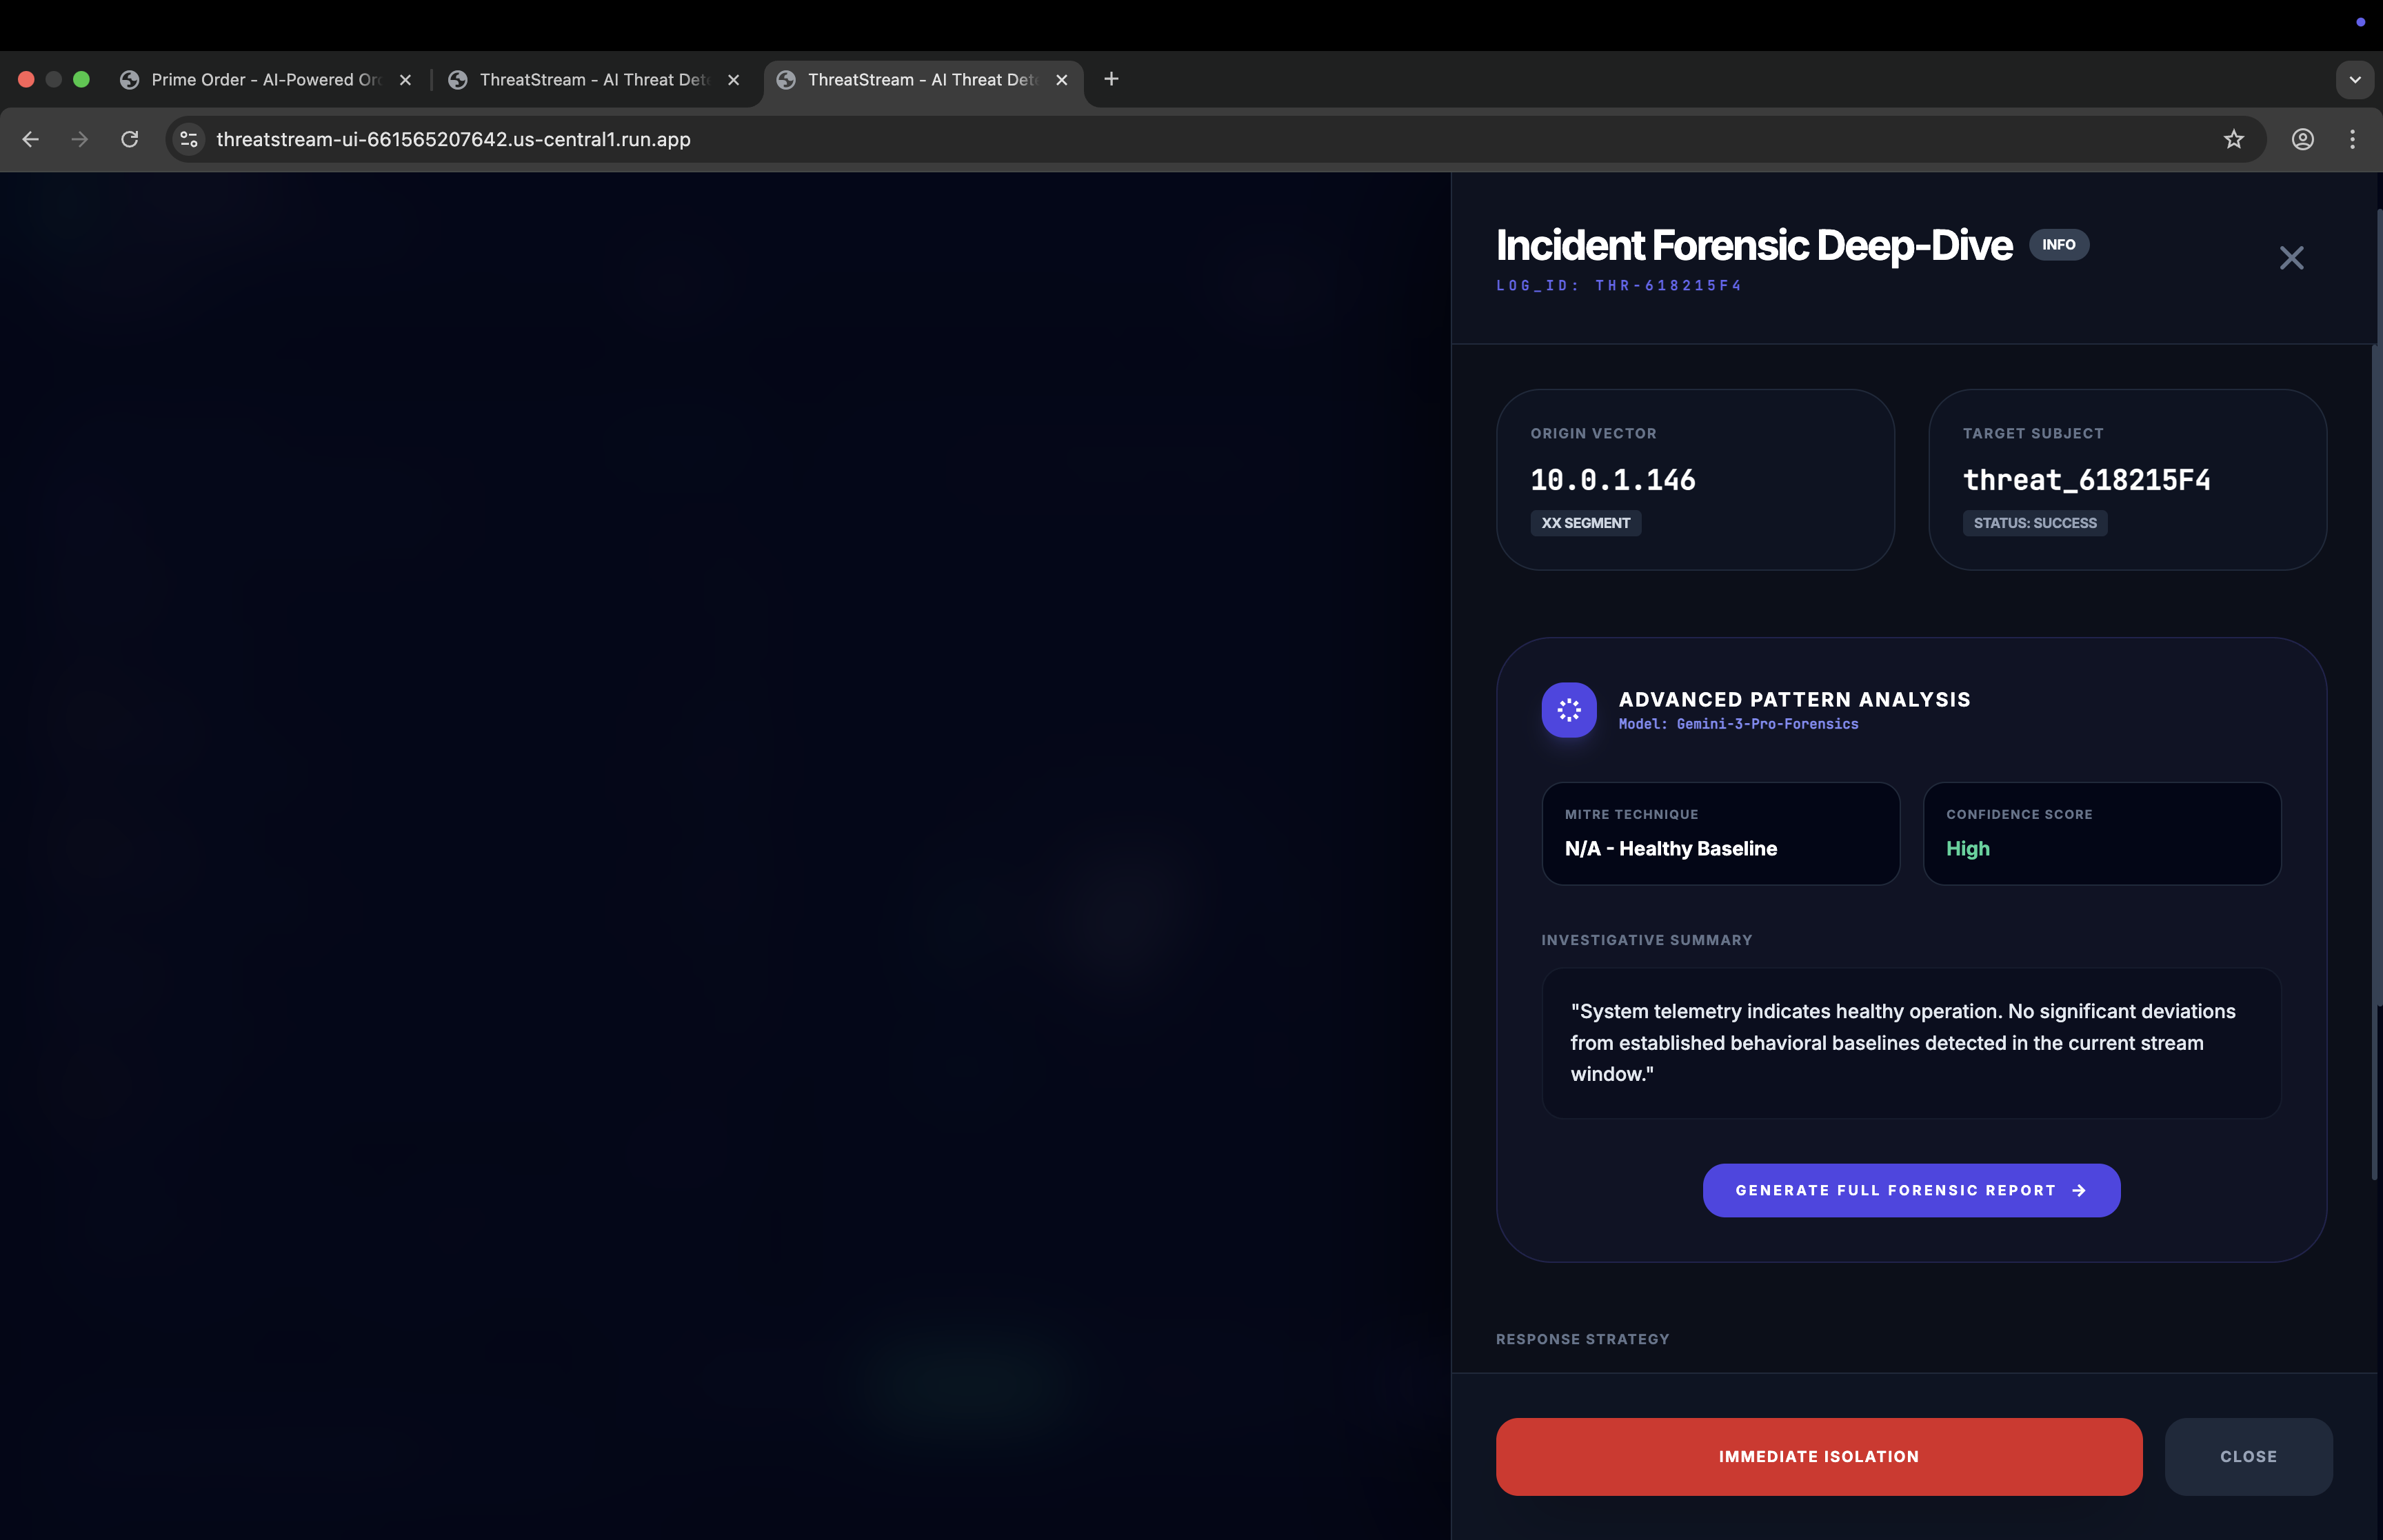The image size is (2383, 1540).
Task: Switch to Prime Order tab
Action: (x=265, y=80)
